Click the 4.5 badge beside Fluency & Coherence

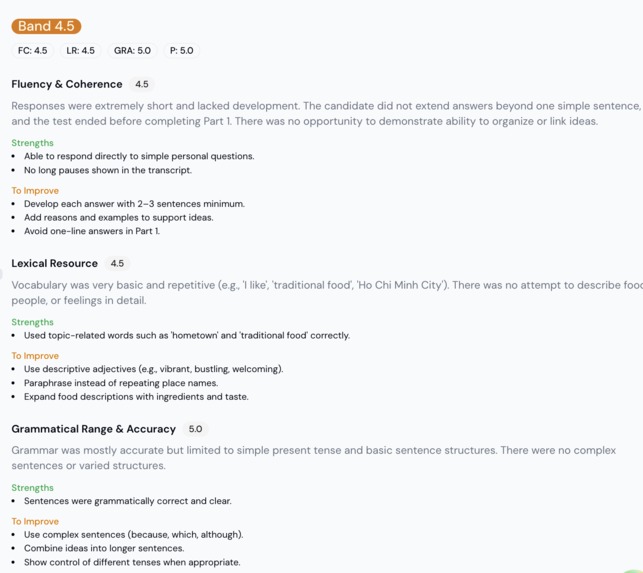[x=142, y=84]
